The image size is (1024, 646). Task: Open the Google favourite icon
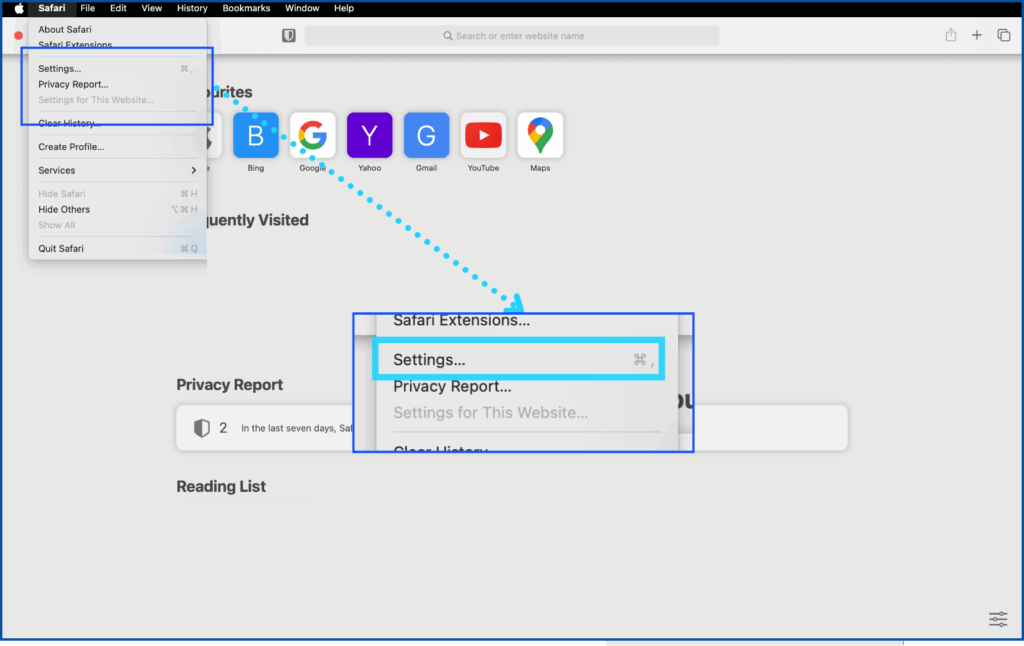313,135
